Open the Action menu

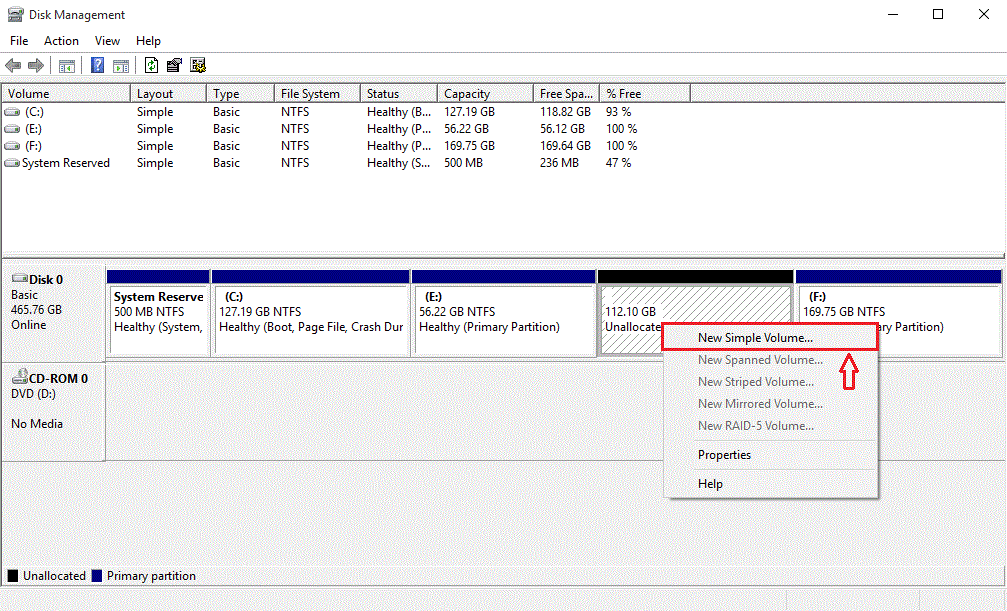coord(61,41)
